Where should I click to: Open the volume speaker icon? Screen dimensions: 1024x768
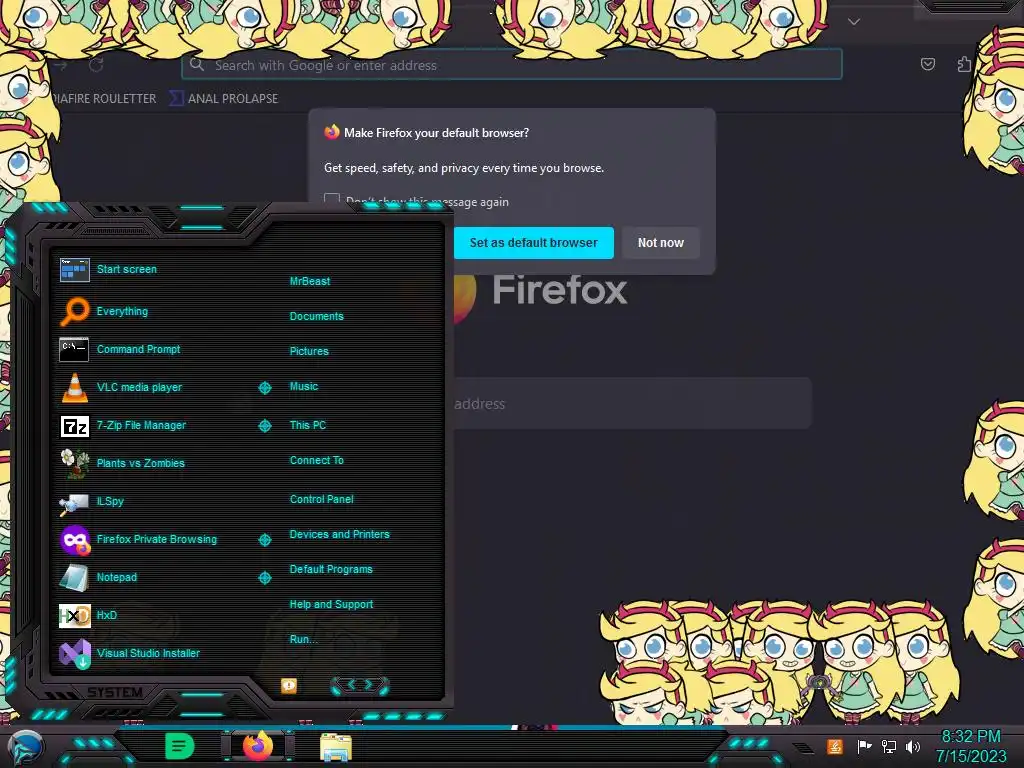(x=912, y=746)
